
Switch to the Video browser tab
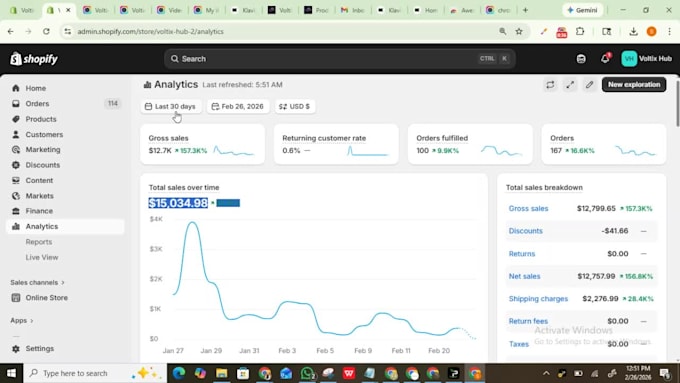[x=169, y=10]
